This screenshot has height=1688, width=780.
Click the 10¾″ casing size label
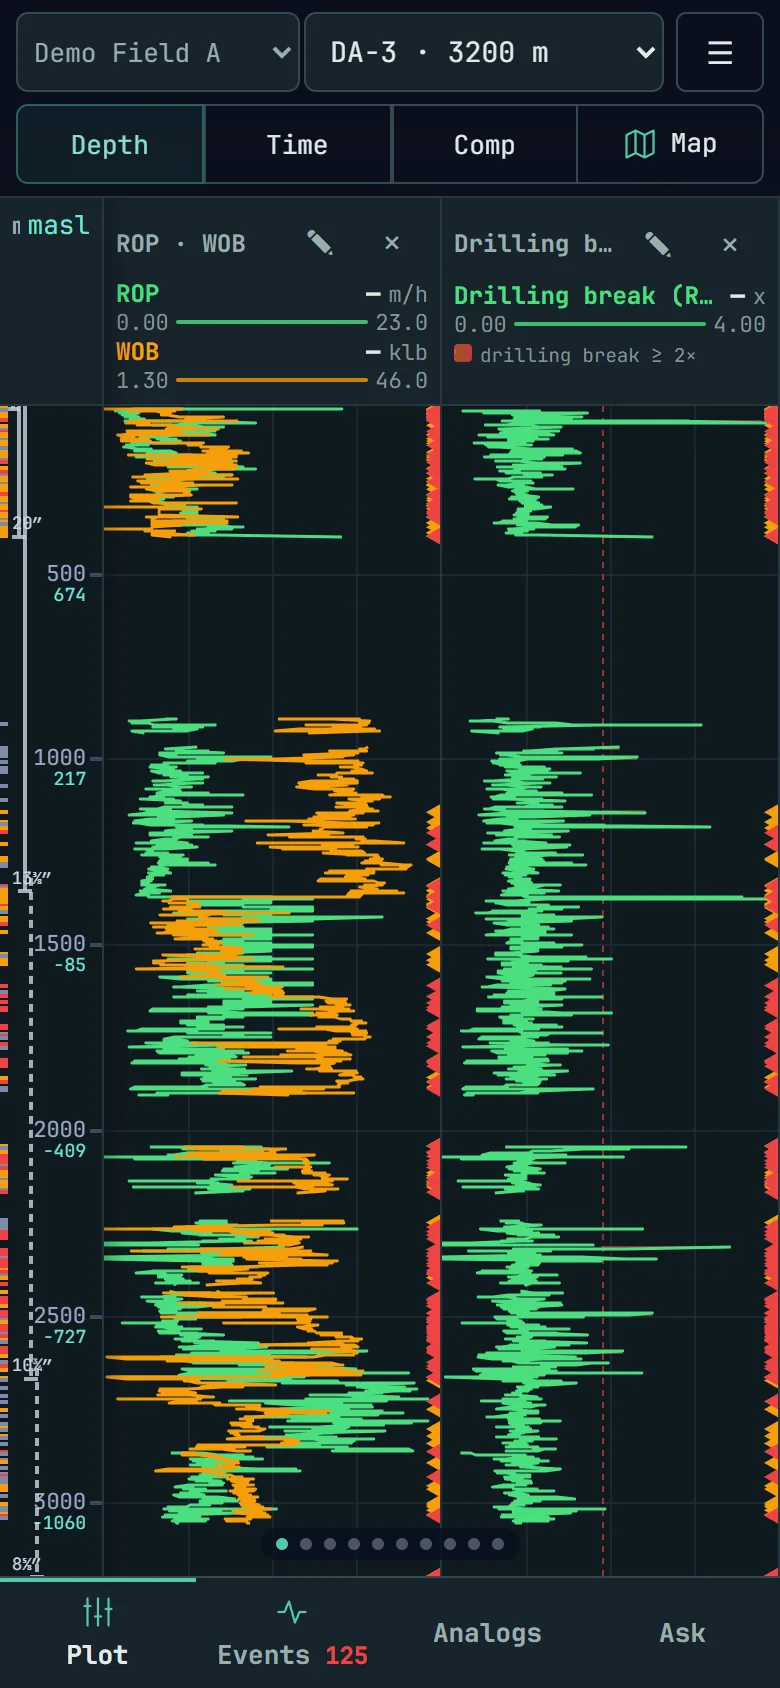(x=32, y=1365)
